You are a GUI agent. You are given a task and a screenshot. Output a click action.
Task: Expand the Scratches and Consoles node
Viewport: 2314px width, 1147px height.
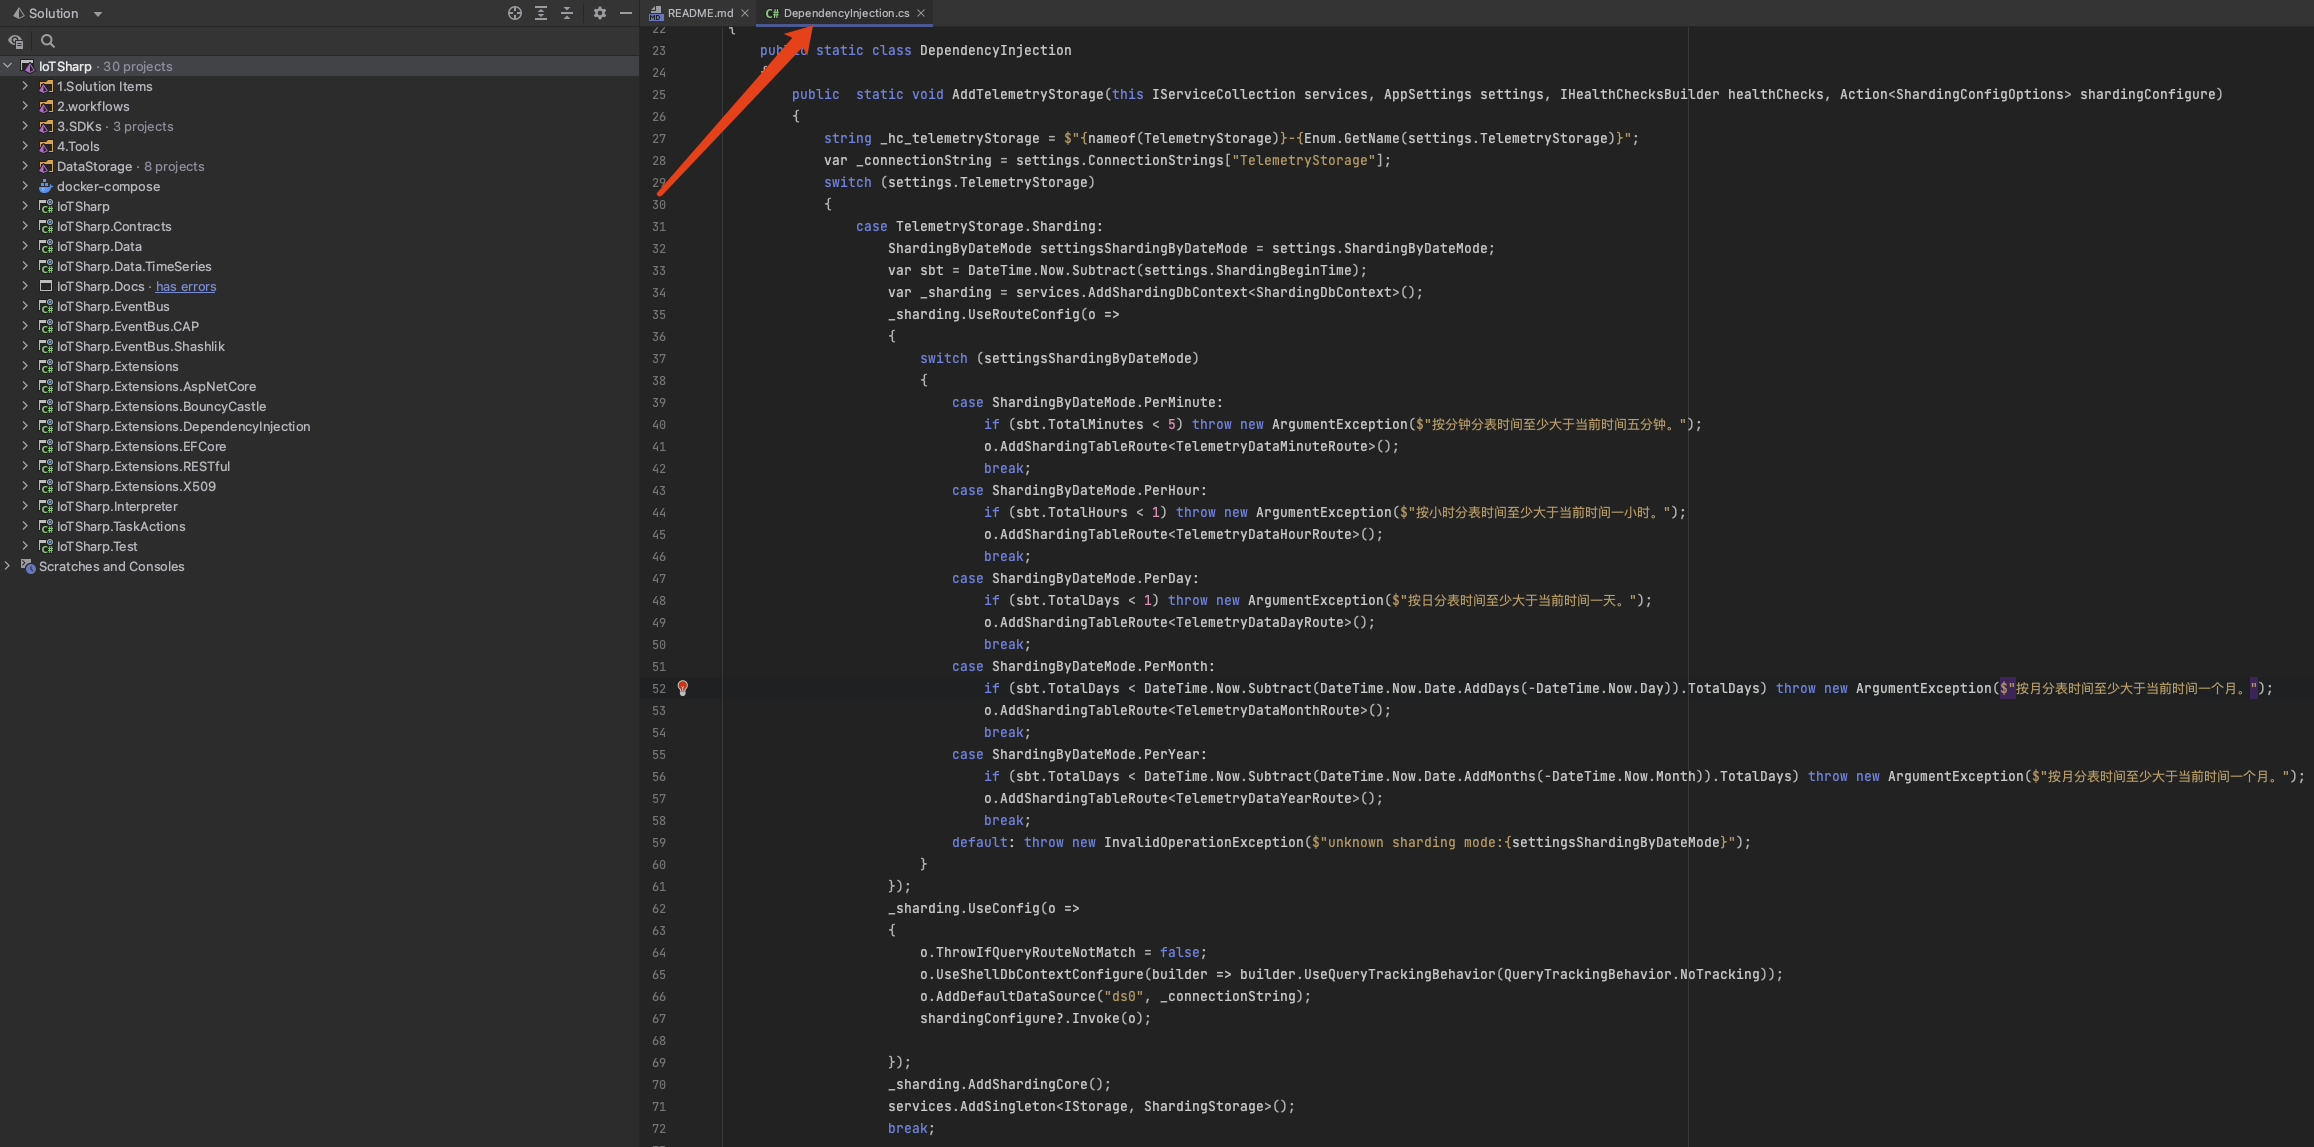coord(8,566)
